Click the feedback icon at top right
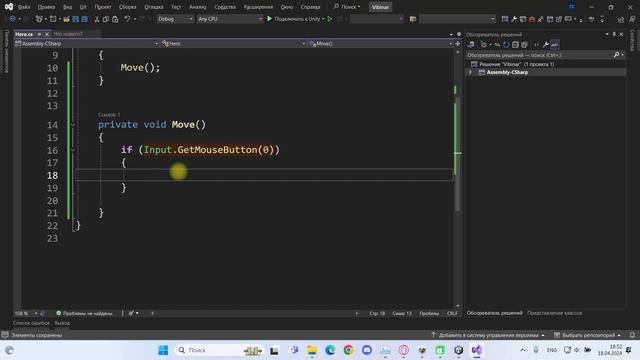Screen dimensions: 640x360 click(x=632, y=19)
